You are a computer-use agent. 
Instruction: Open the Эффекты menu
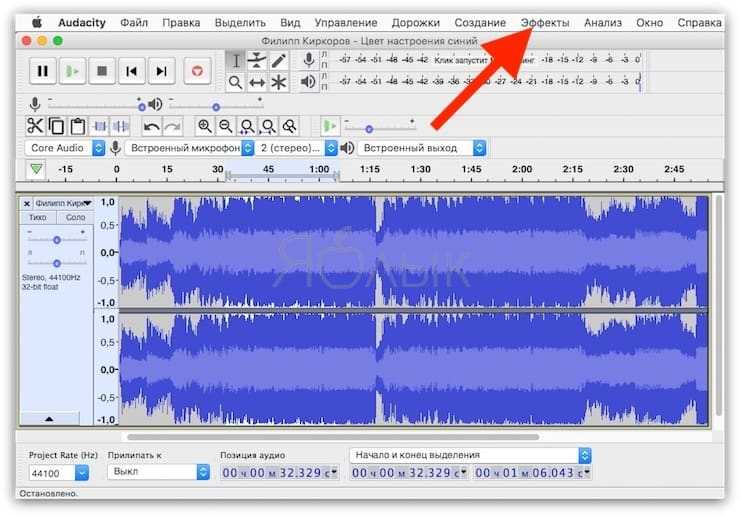click(545, 23)
